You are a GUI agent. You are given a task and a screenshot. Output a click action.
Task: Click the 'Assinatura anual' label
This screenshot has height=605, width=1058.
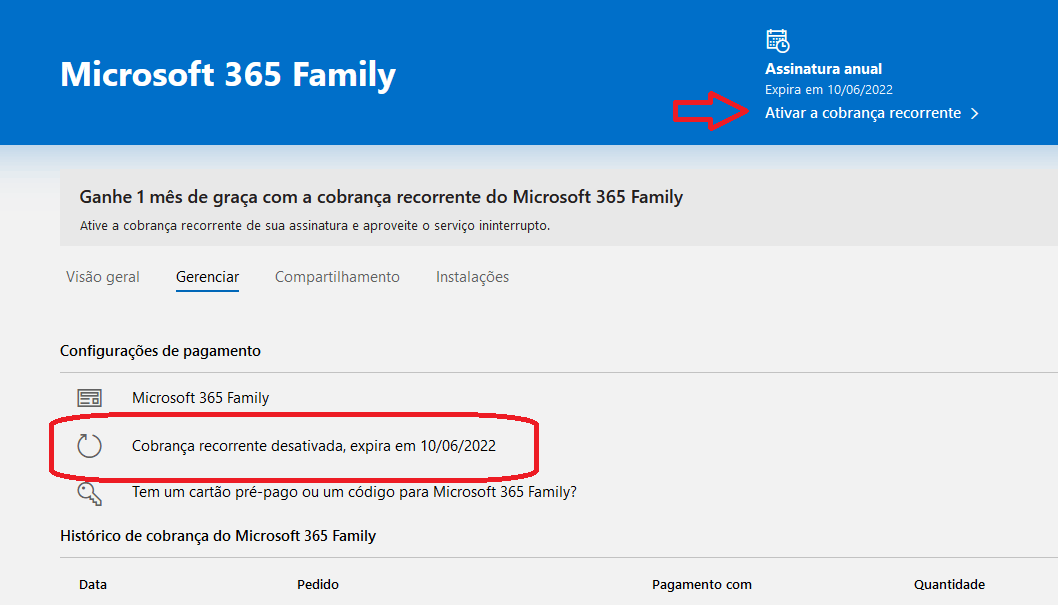(823, 69)
